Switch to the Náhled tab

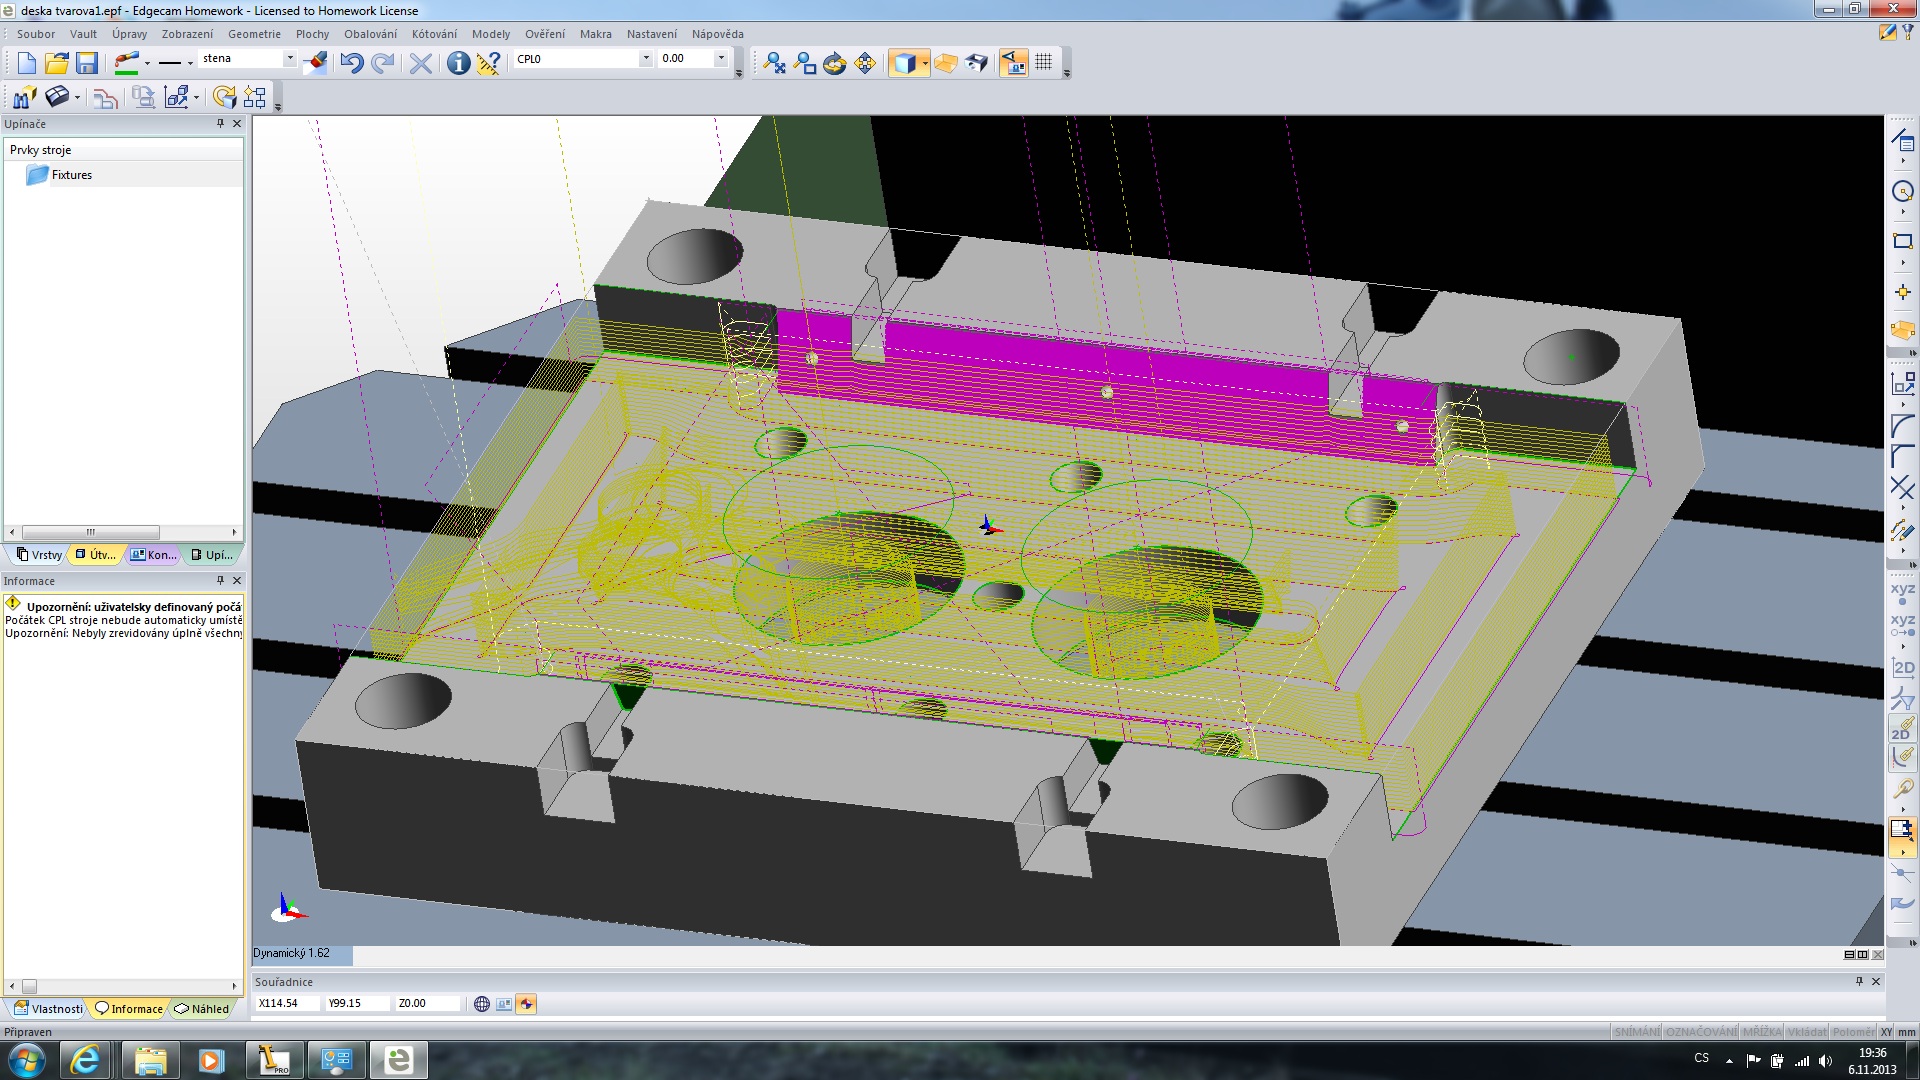click(202, 1009)
